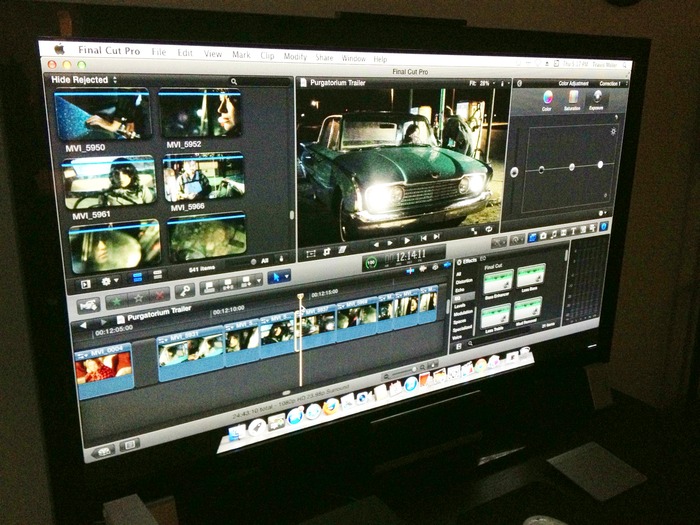The image size is (700, 525).
Task: Jump to the next edit point
Action: pos(437,236)
